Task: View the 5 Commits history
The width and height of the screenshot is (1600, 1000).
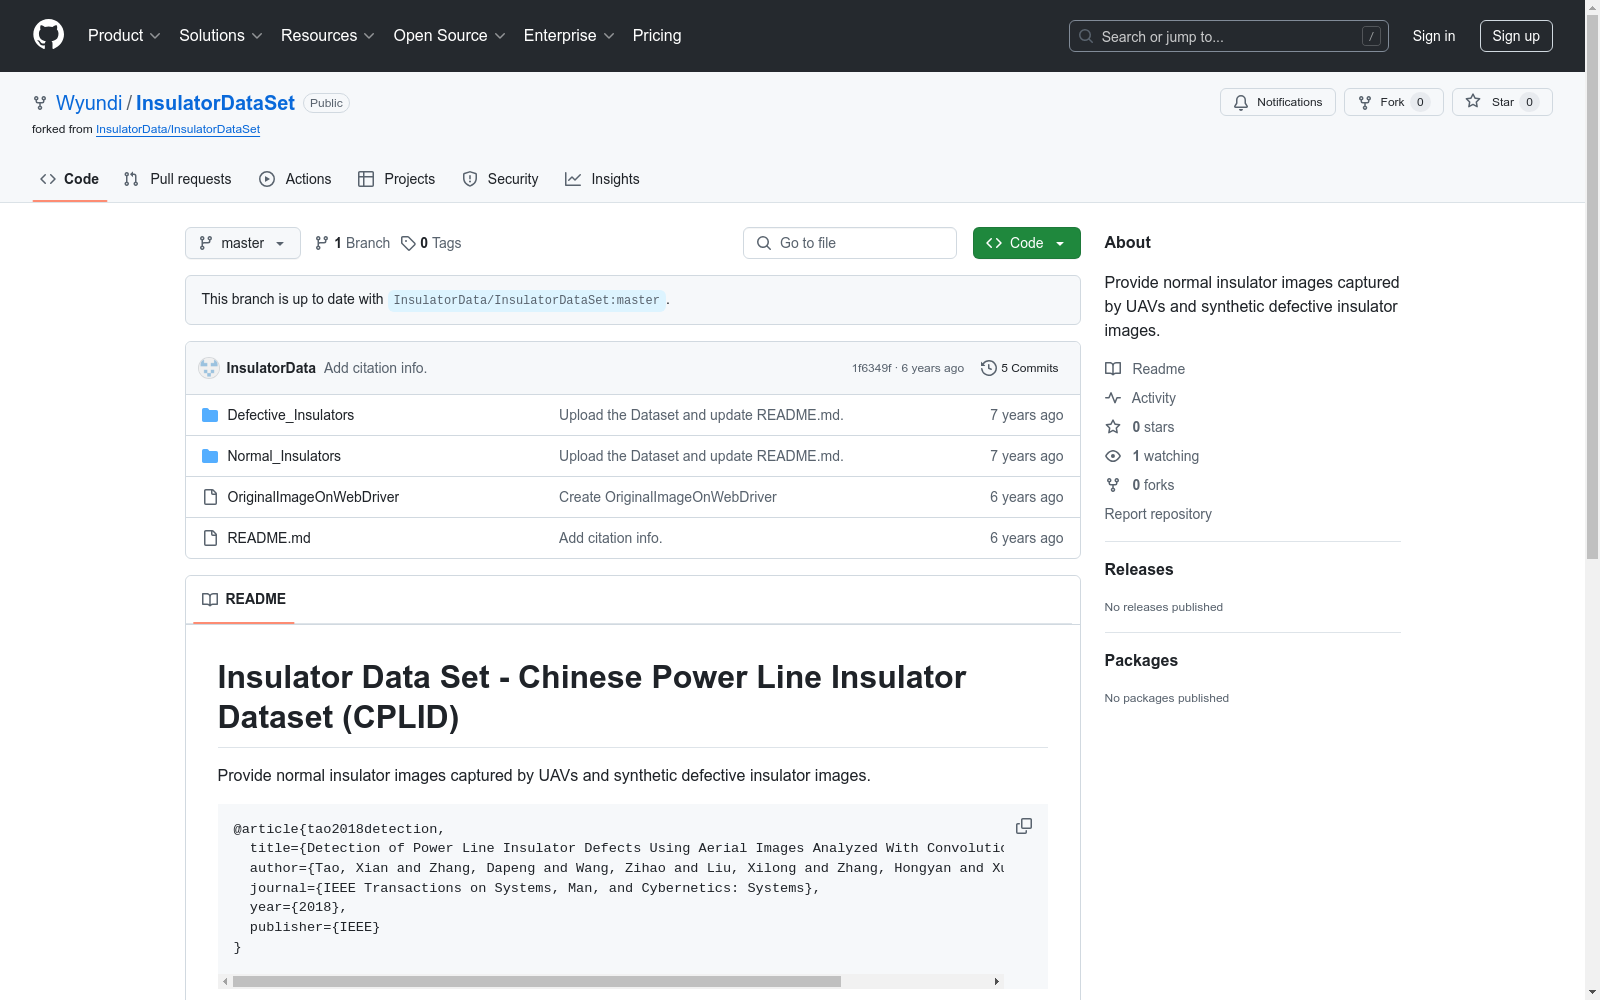Action: point(1020,368)
